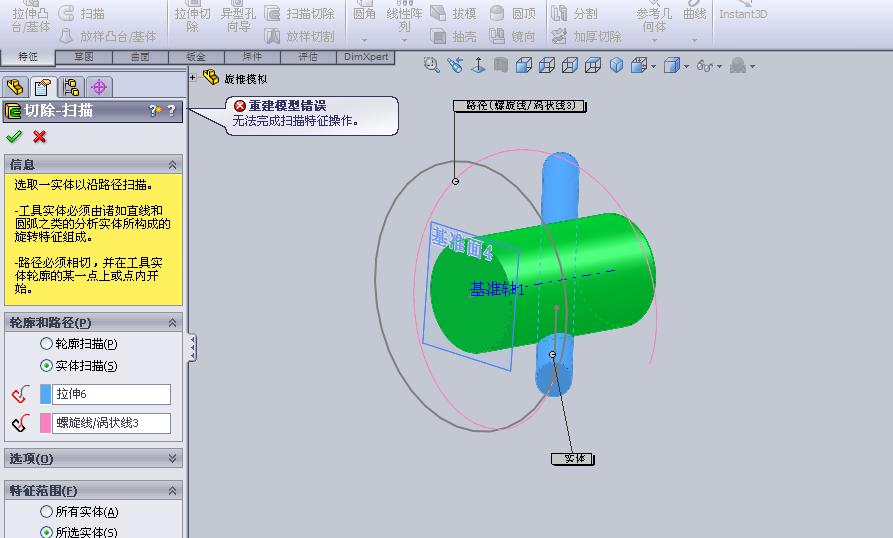This screenshot has width=893, height=538.
Task: Collapse the 特征范围 section
Action: tap(172, 490)
